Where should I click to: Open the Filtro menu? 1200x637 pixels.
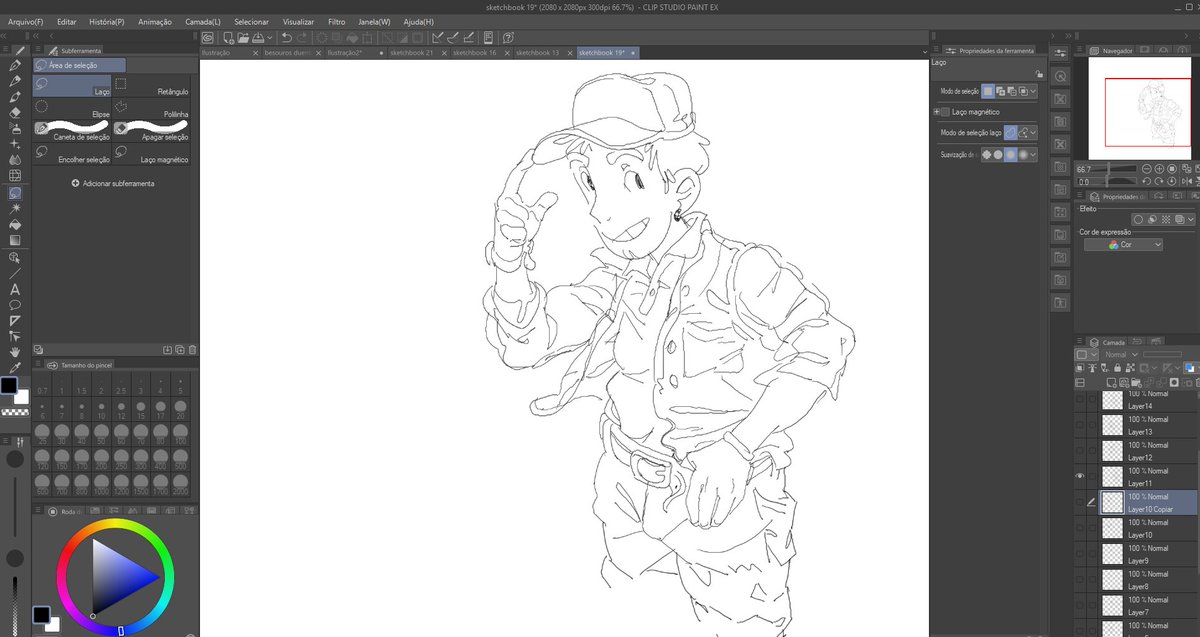(x=337, y=21)
